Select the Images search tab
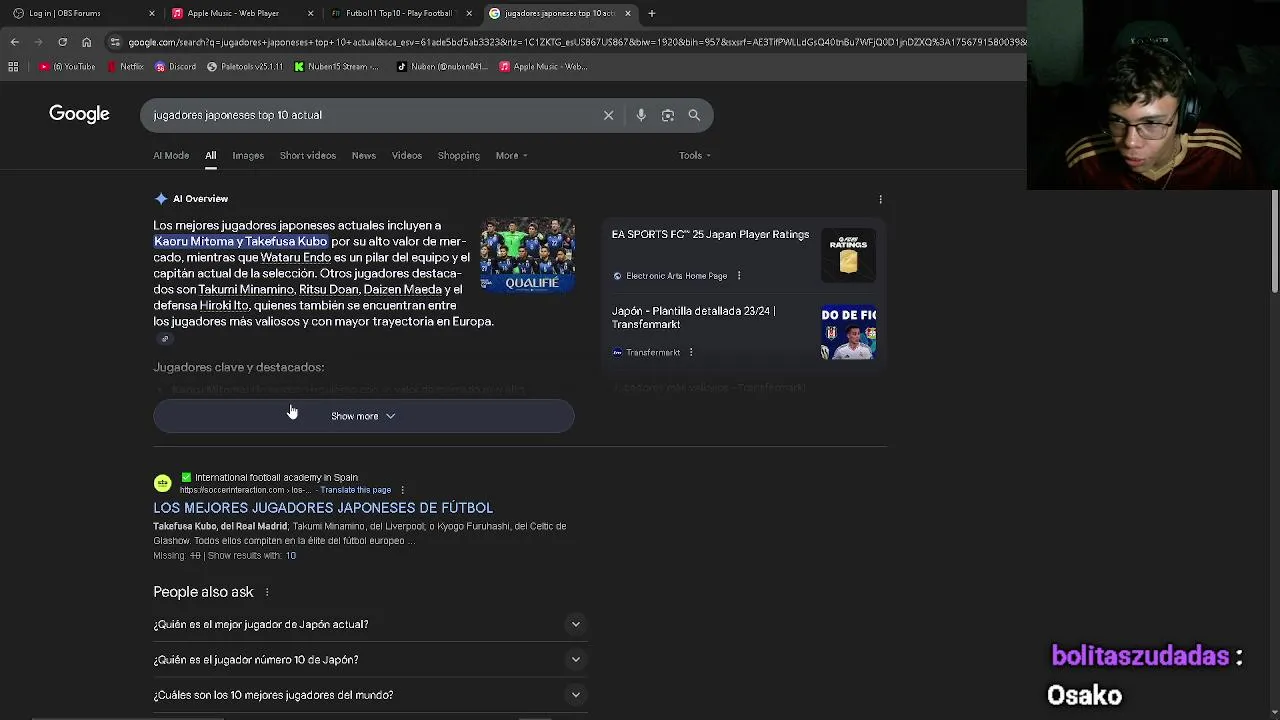 point(248,155)
